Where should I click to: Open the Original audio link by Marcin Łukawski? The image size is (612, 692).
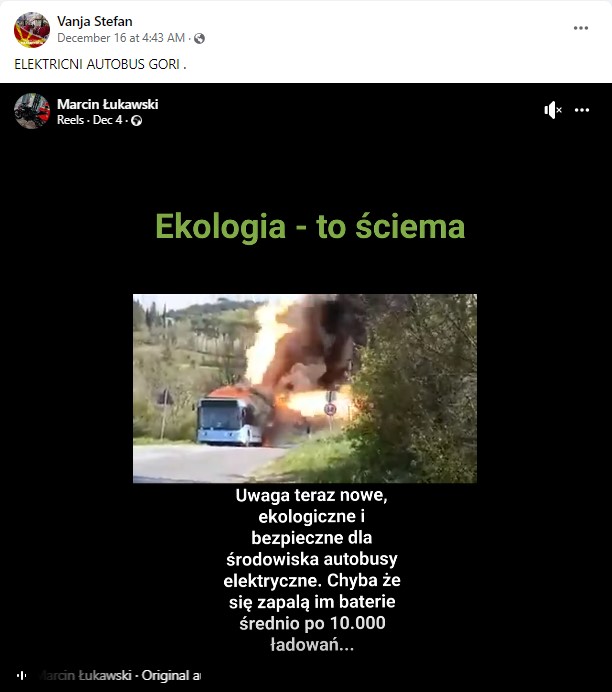pyautogui.click(x=120, y=675)
